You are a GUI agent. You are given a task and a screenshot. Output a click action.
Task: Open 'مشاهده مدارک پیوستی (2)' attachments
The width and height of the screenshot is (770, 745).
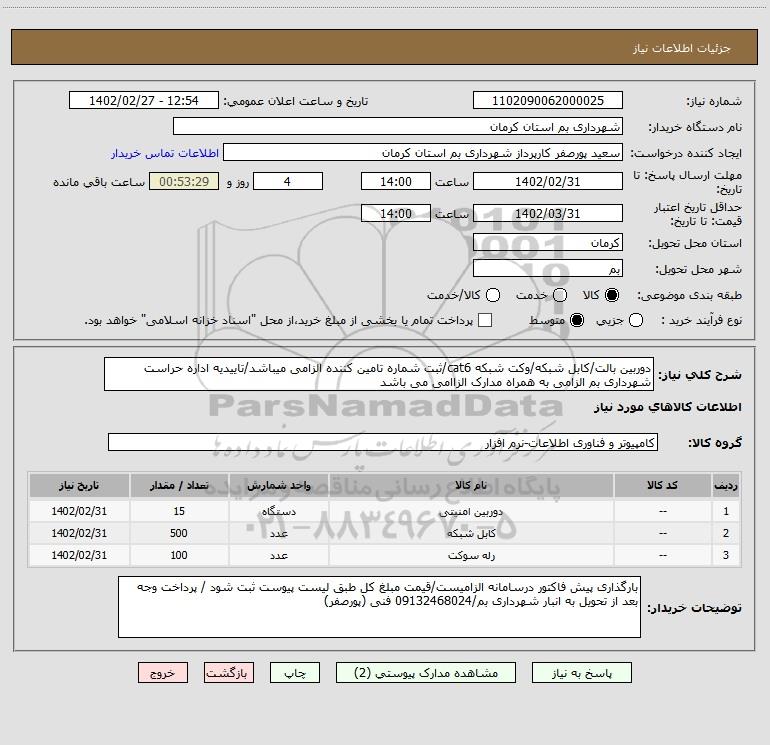(426, 673)
